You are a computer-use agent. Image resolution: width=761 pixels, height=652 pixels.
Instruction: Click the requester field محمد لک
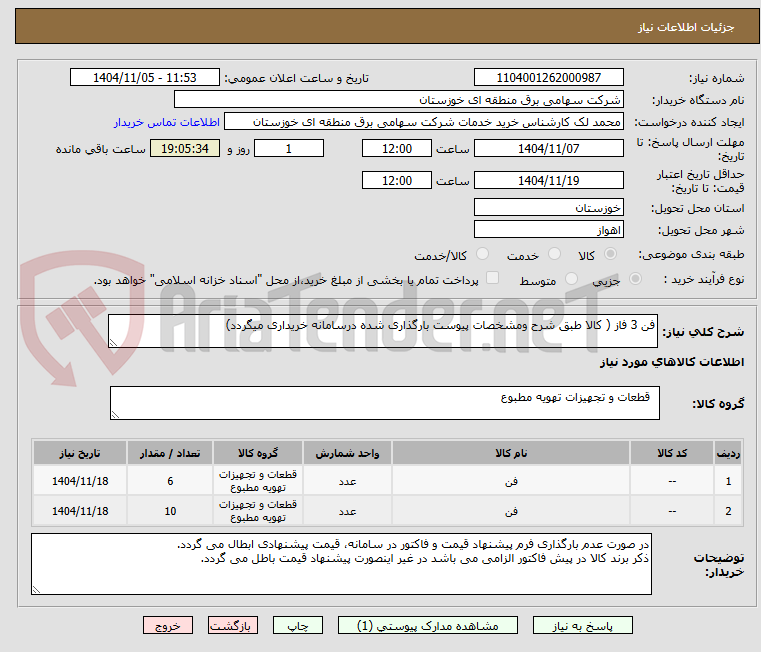click(x=424, y=121)
